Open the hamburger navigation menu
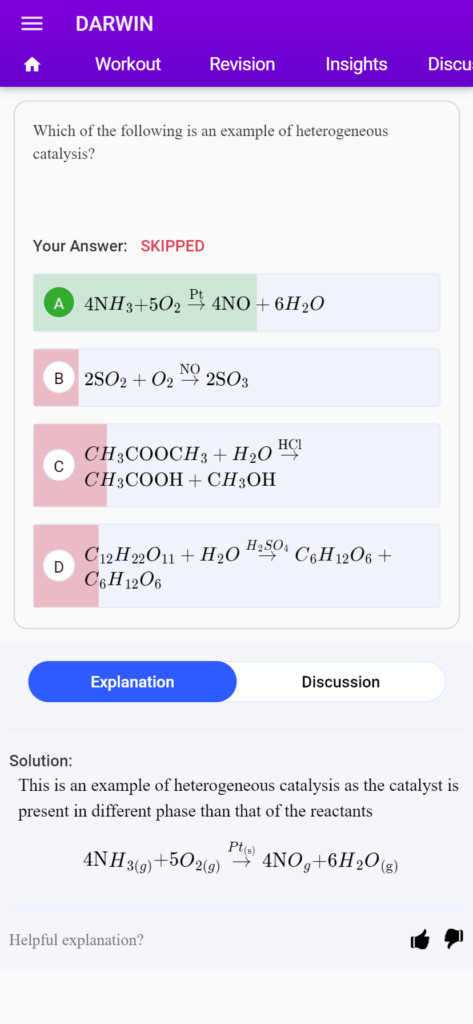Image resolution: width=473 pixels, height=1024 pixels. point(32,24)
